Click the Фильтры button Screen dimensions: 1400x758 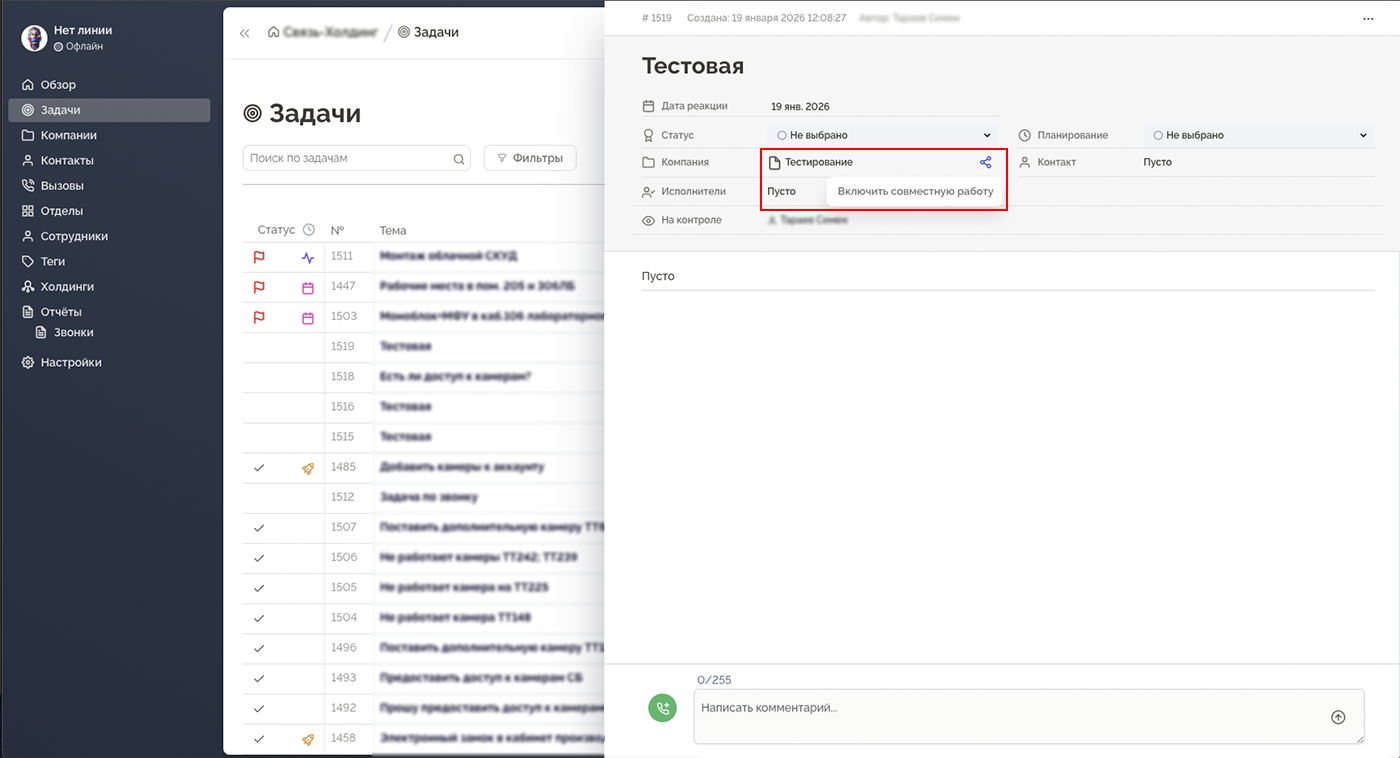click(530, 158)
